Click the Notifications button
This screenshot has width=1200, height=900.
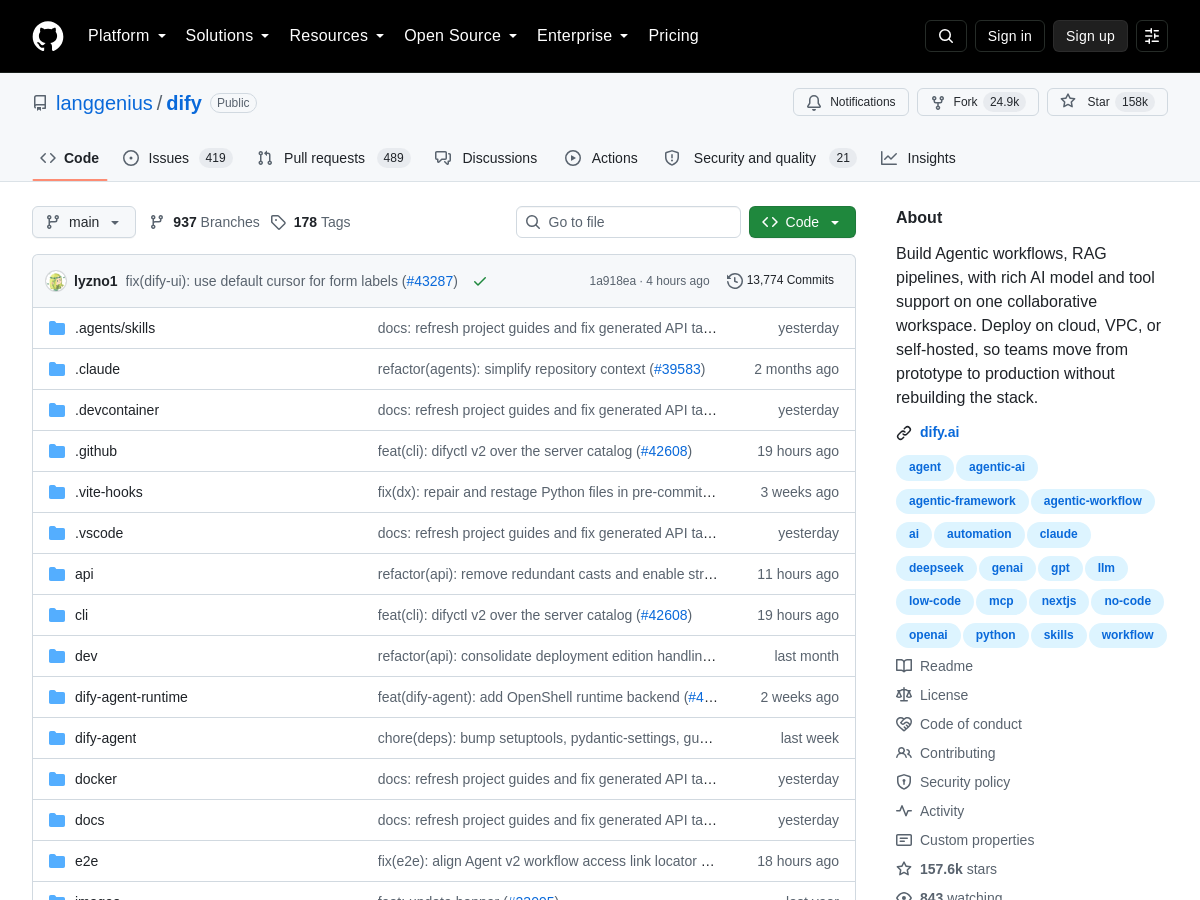click(x=851, y=102)
